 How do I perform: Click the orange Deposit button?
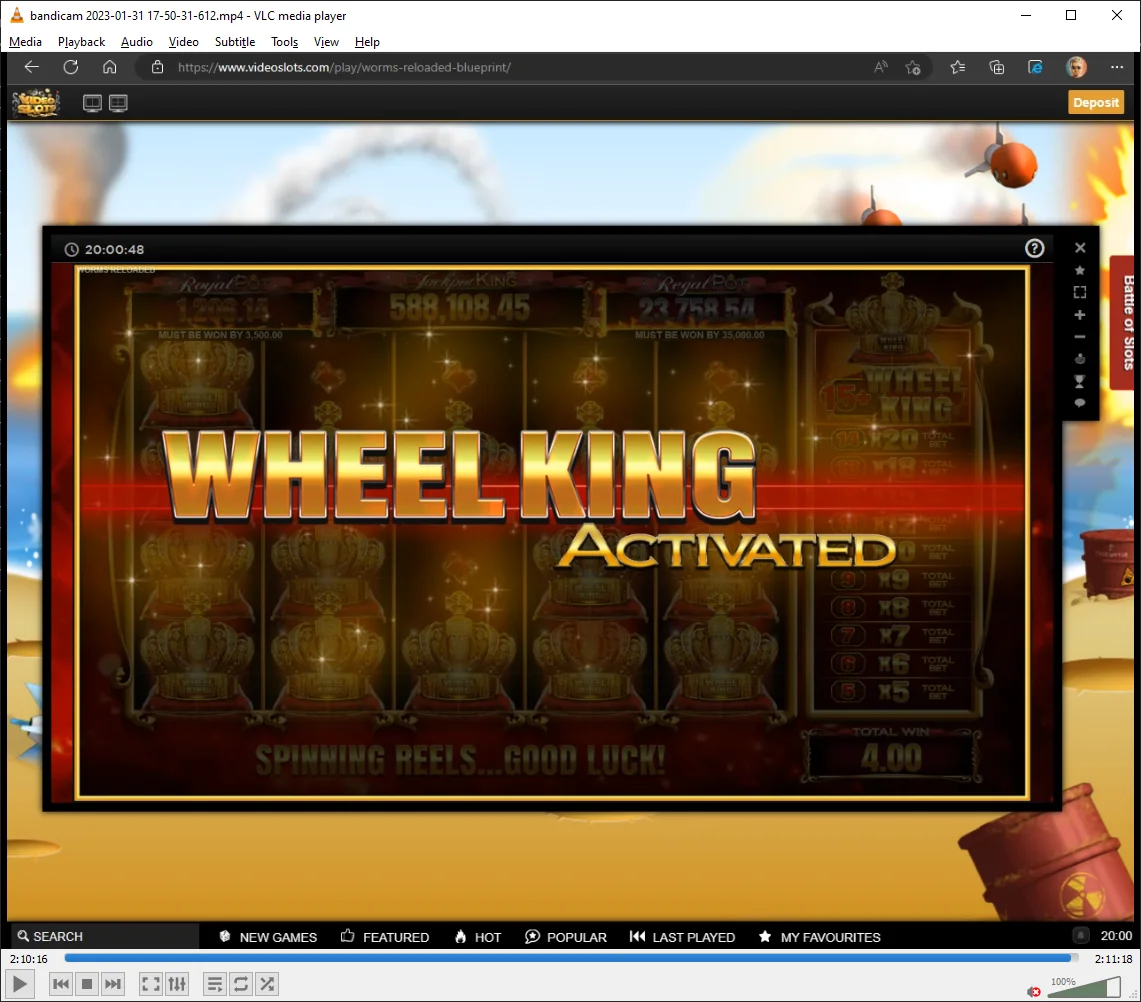tap(1095, 103)
